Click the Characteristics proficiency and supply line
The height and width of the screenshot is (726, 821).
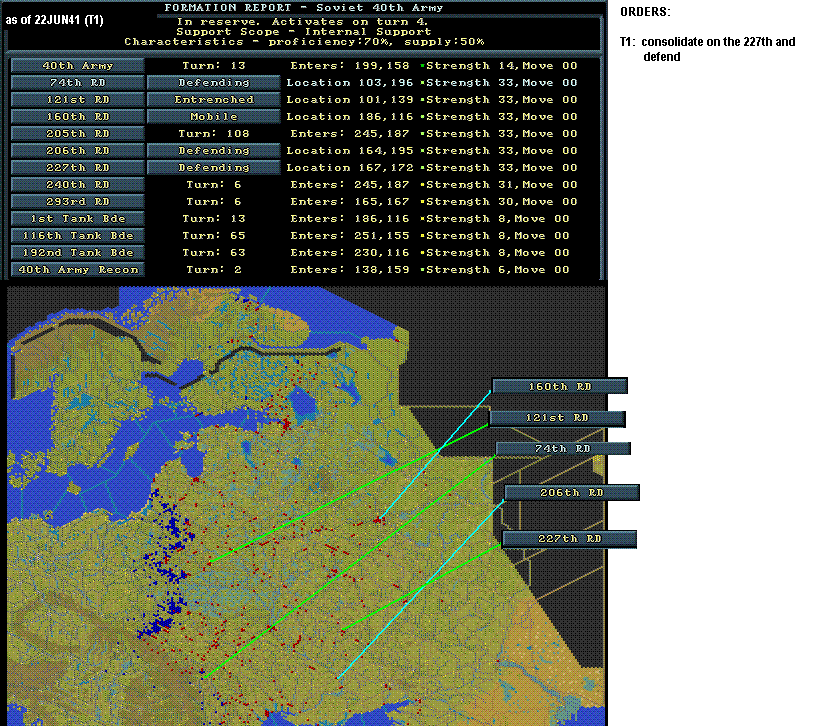(304, 41)
